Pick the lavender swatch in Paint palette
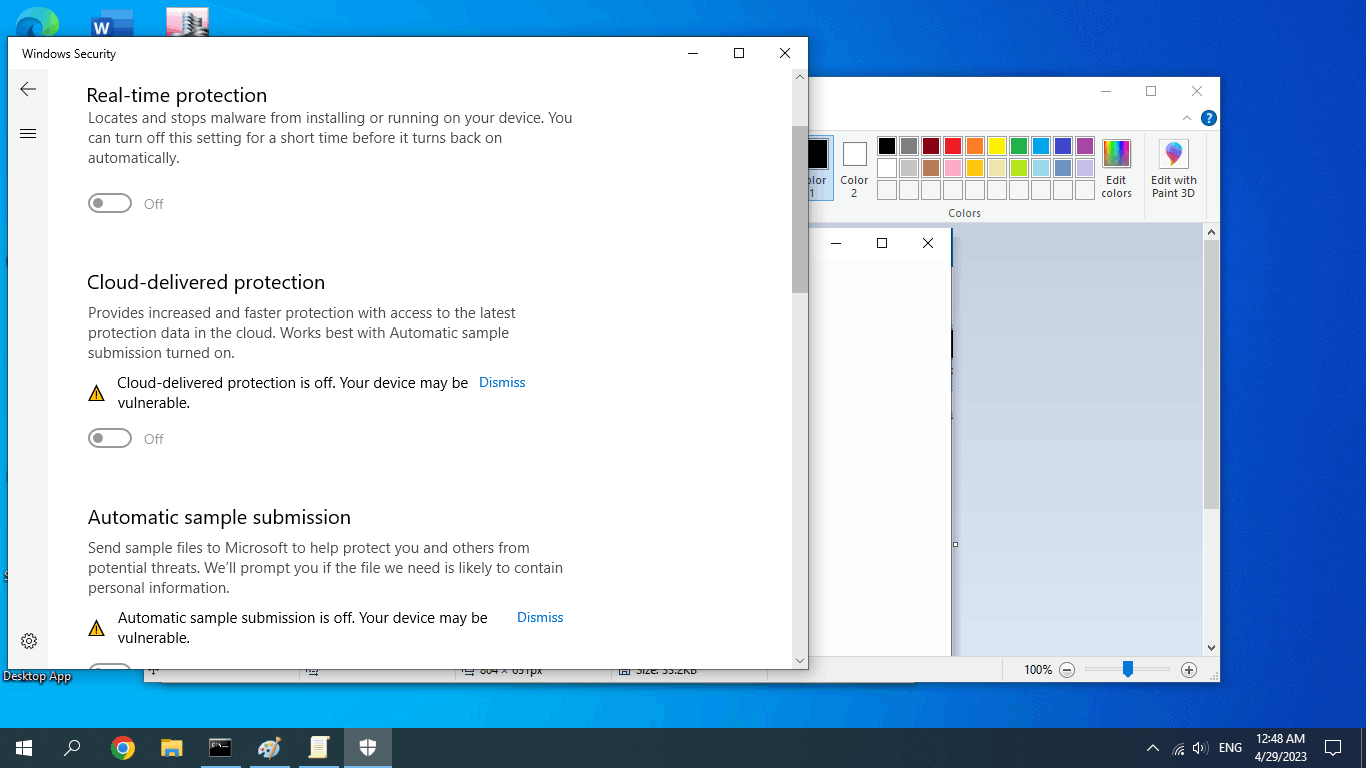Image resolution: width=1366 pixels, height=768 pixels. point(1085,168)
